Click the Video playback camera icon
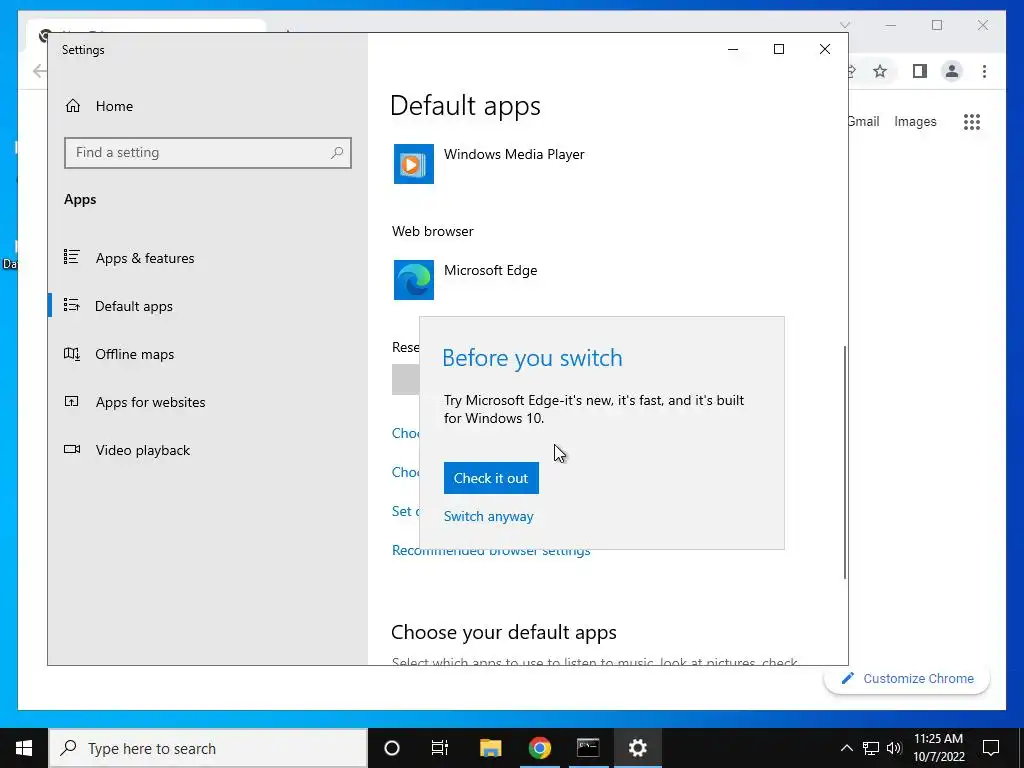 click(72, 449)
